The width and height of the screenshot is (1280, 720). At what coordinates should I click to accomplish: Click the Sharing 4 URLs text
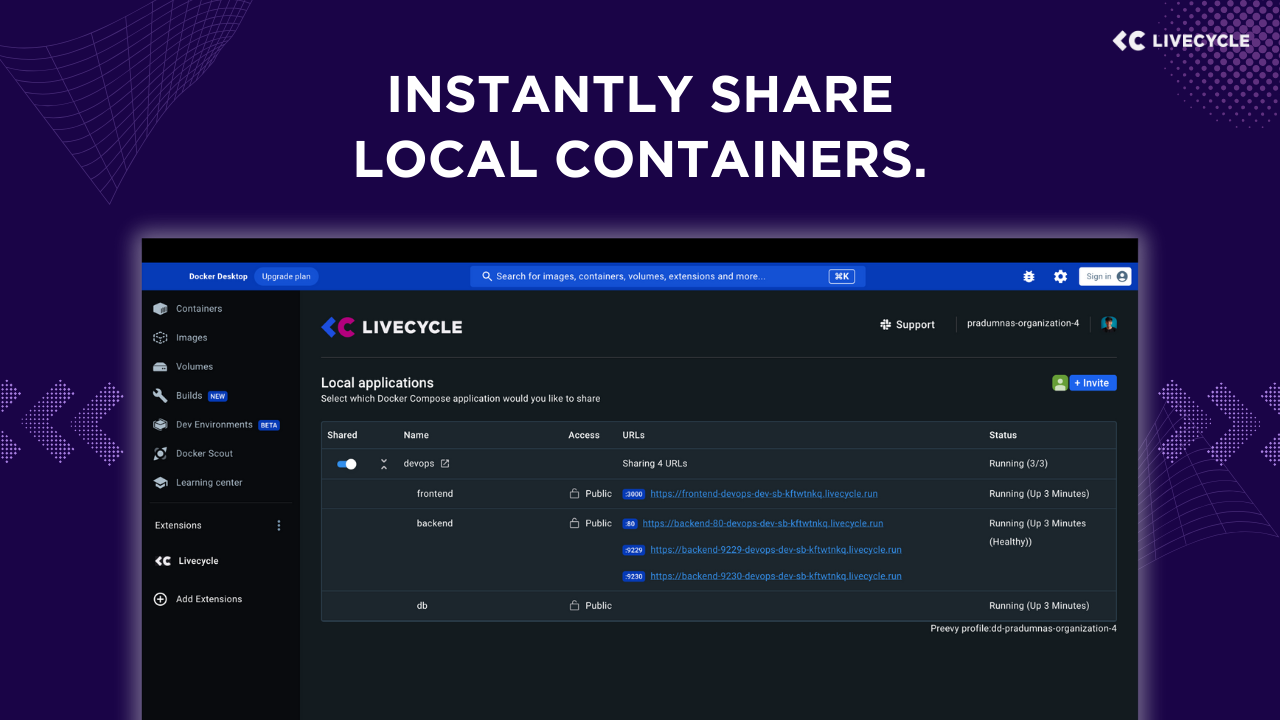pos(654,464)
